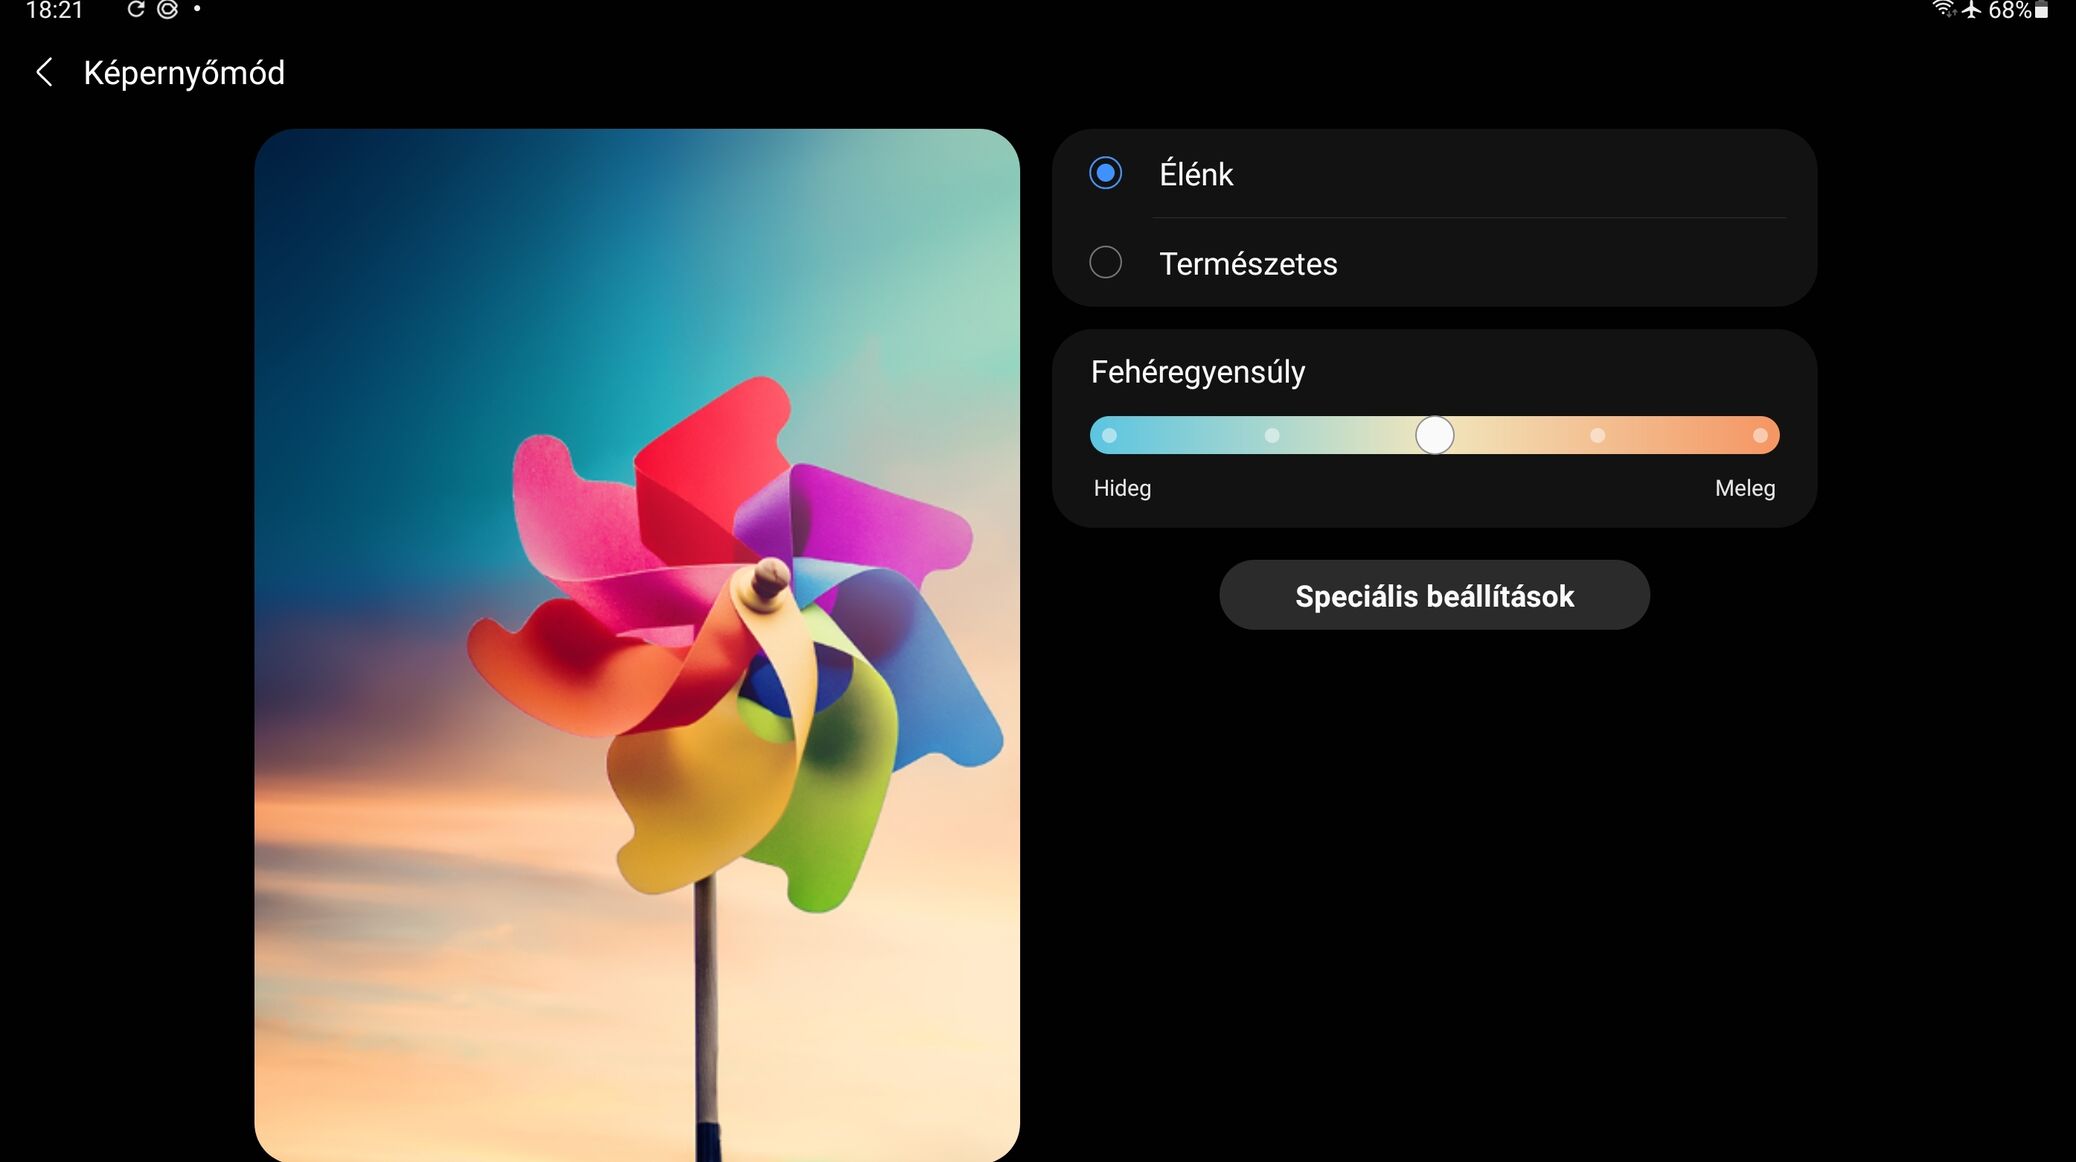Tap the battery icon in status bar
The height and width of the screenshot is (1162, 2076).
[2041, 10]
